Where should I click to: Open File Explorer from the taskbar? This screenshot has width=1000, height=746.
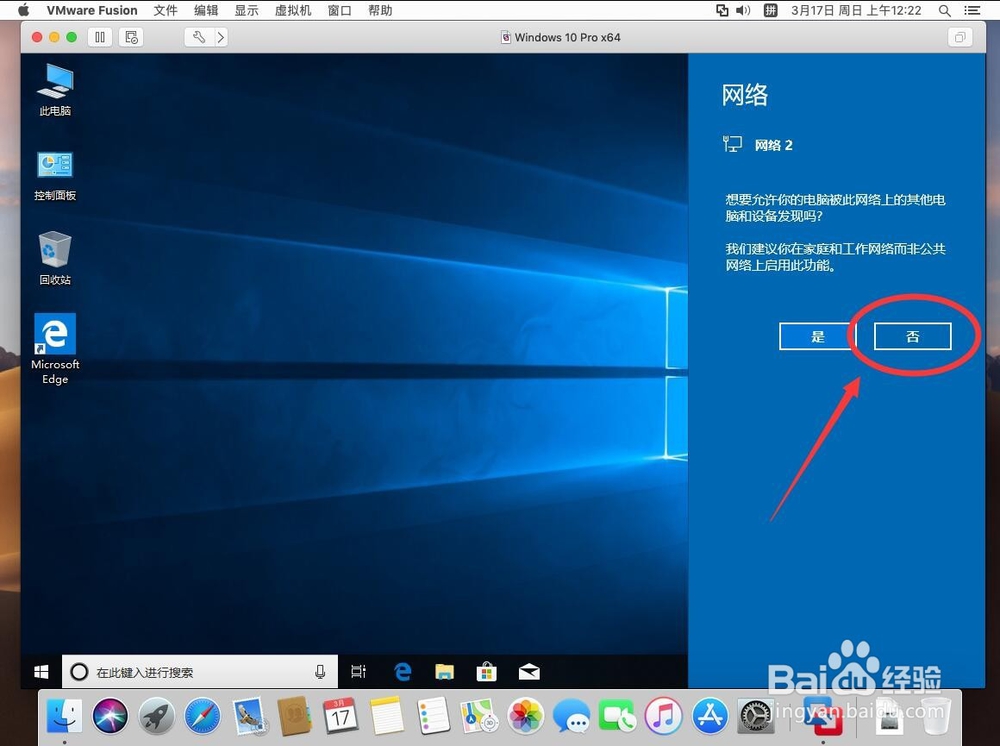tap(445, 671)
